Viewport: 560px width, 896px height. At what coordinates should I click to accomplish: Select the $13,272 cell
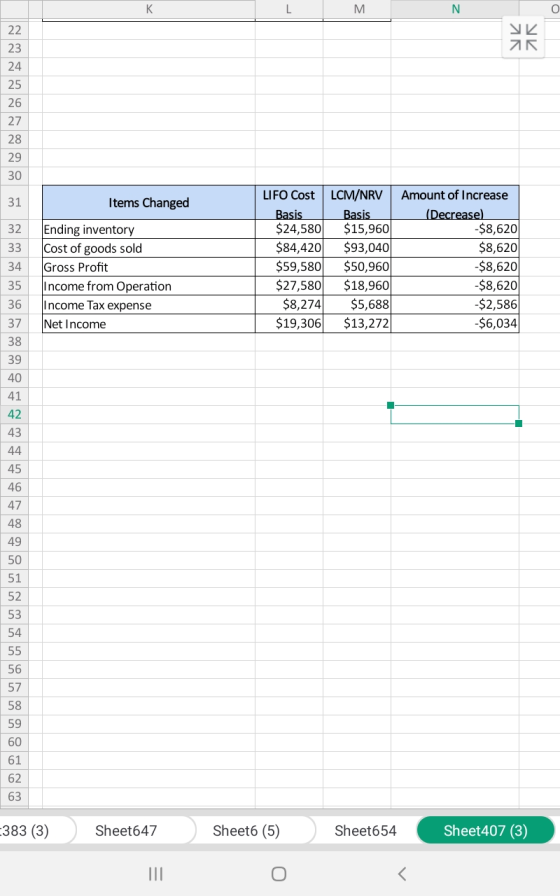tap(357, 323)
